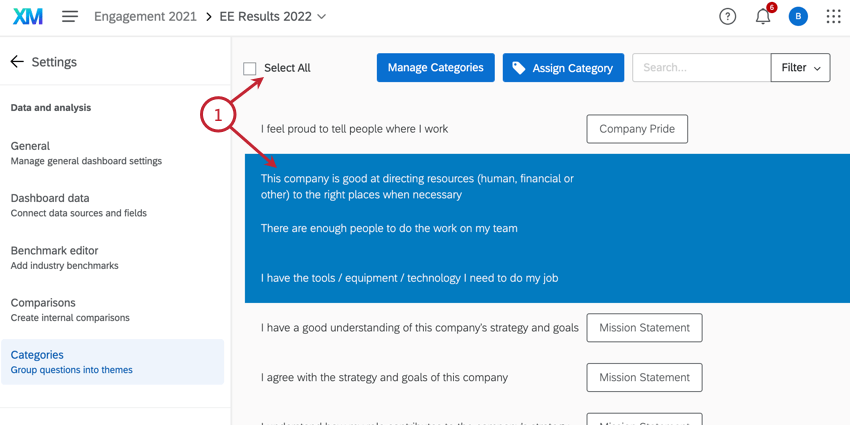This screenshot has width=850, height=425.
Task: Select the 'enough people to do the work' question
Action: [389, 228]
